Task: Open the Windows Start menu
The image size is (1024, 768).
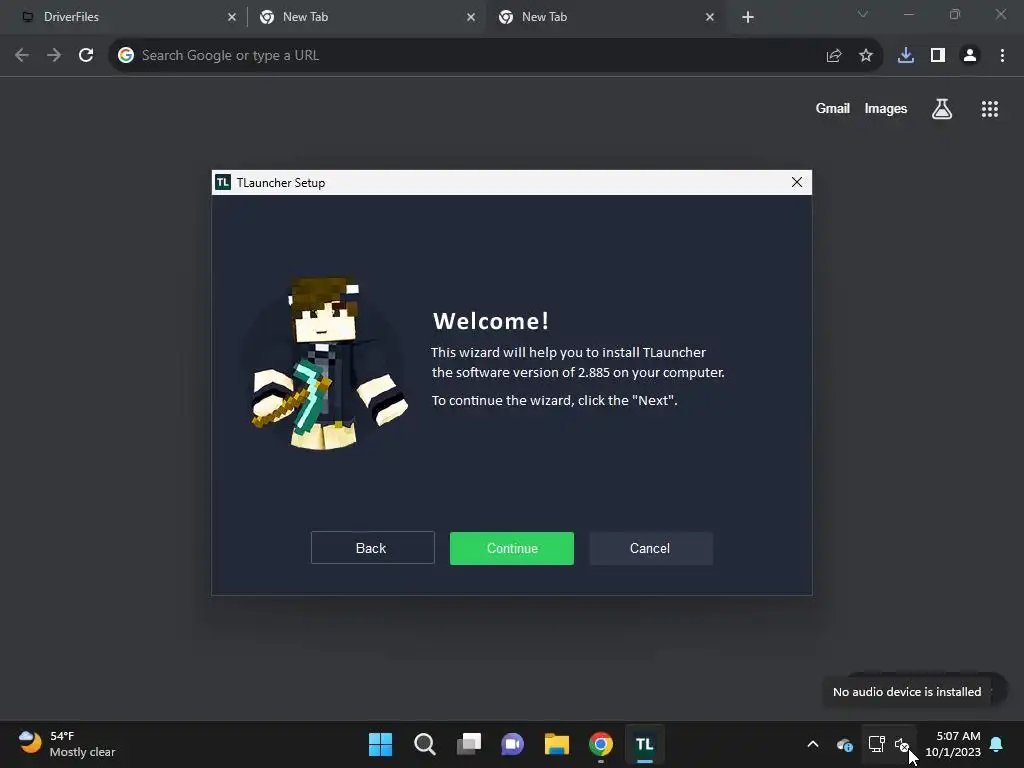Action: (380, 744)
